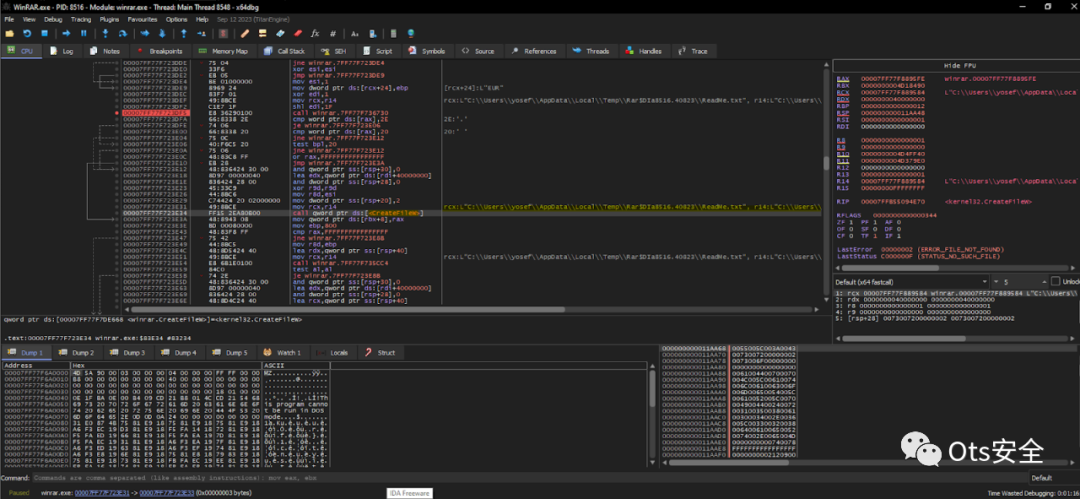Click the Run arrow icon

pos(64,33)
